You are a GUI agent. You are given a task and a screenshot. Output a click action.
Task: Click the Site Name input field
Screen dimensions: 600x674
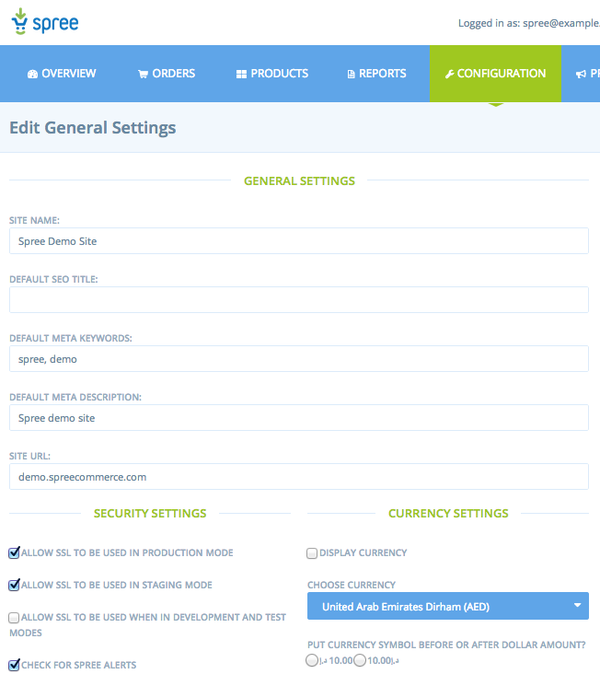click(299, 241)
